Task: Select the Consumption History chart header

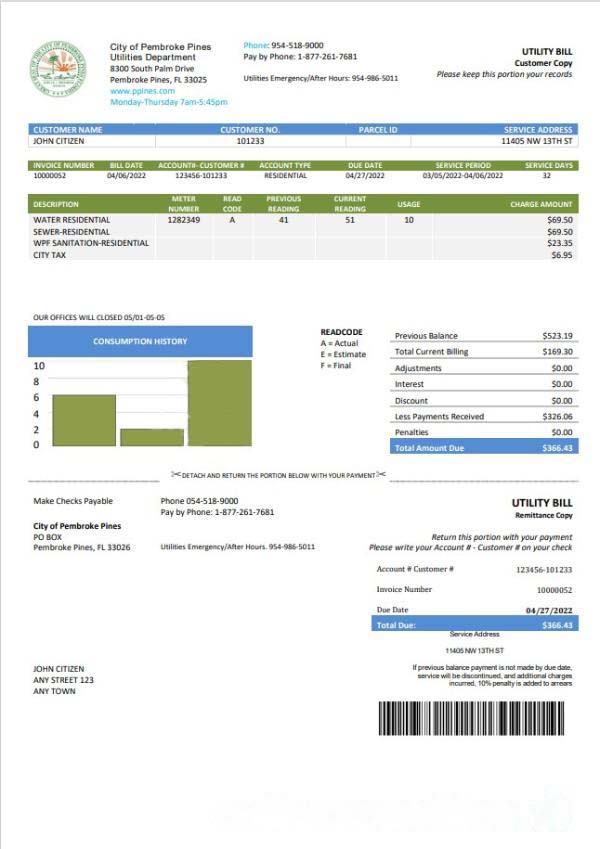Action: pos(140,341)
